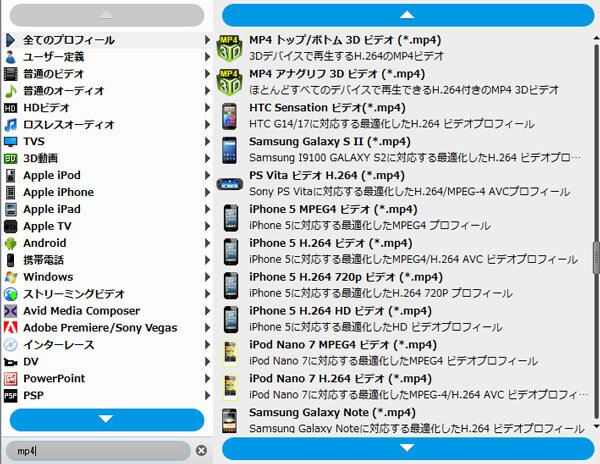Expand the Windows submenu arrow
The height and width of the screenshot is (464, 600).
coord(207,277)
